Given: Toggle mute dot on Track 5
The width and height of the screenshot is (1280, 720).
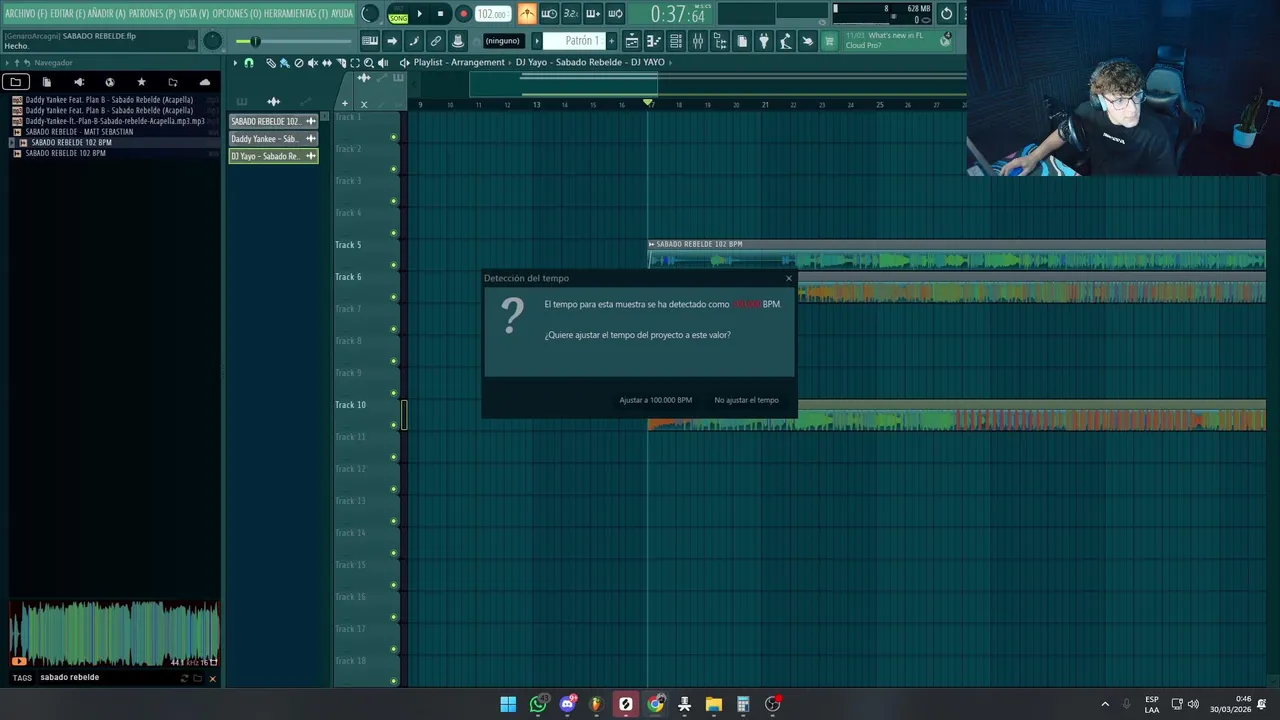Looking at the screenshot, I should click(394, 265).
